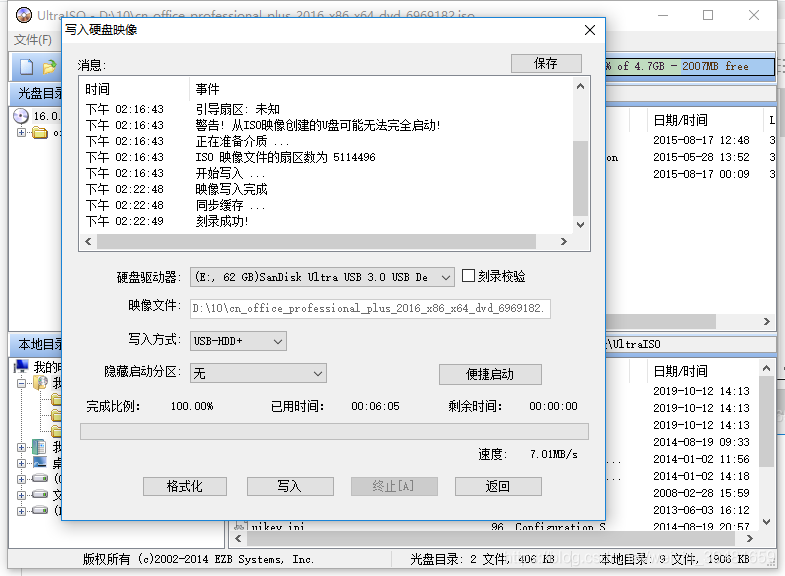Expand the drive node labeled 文
Image resolution: width=785 pixels, height=576 pixels.
pyautogui.click(x=21, y=495)
